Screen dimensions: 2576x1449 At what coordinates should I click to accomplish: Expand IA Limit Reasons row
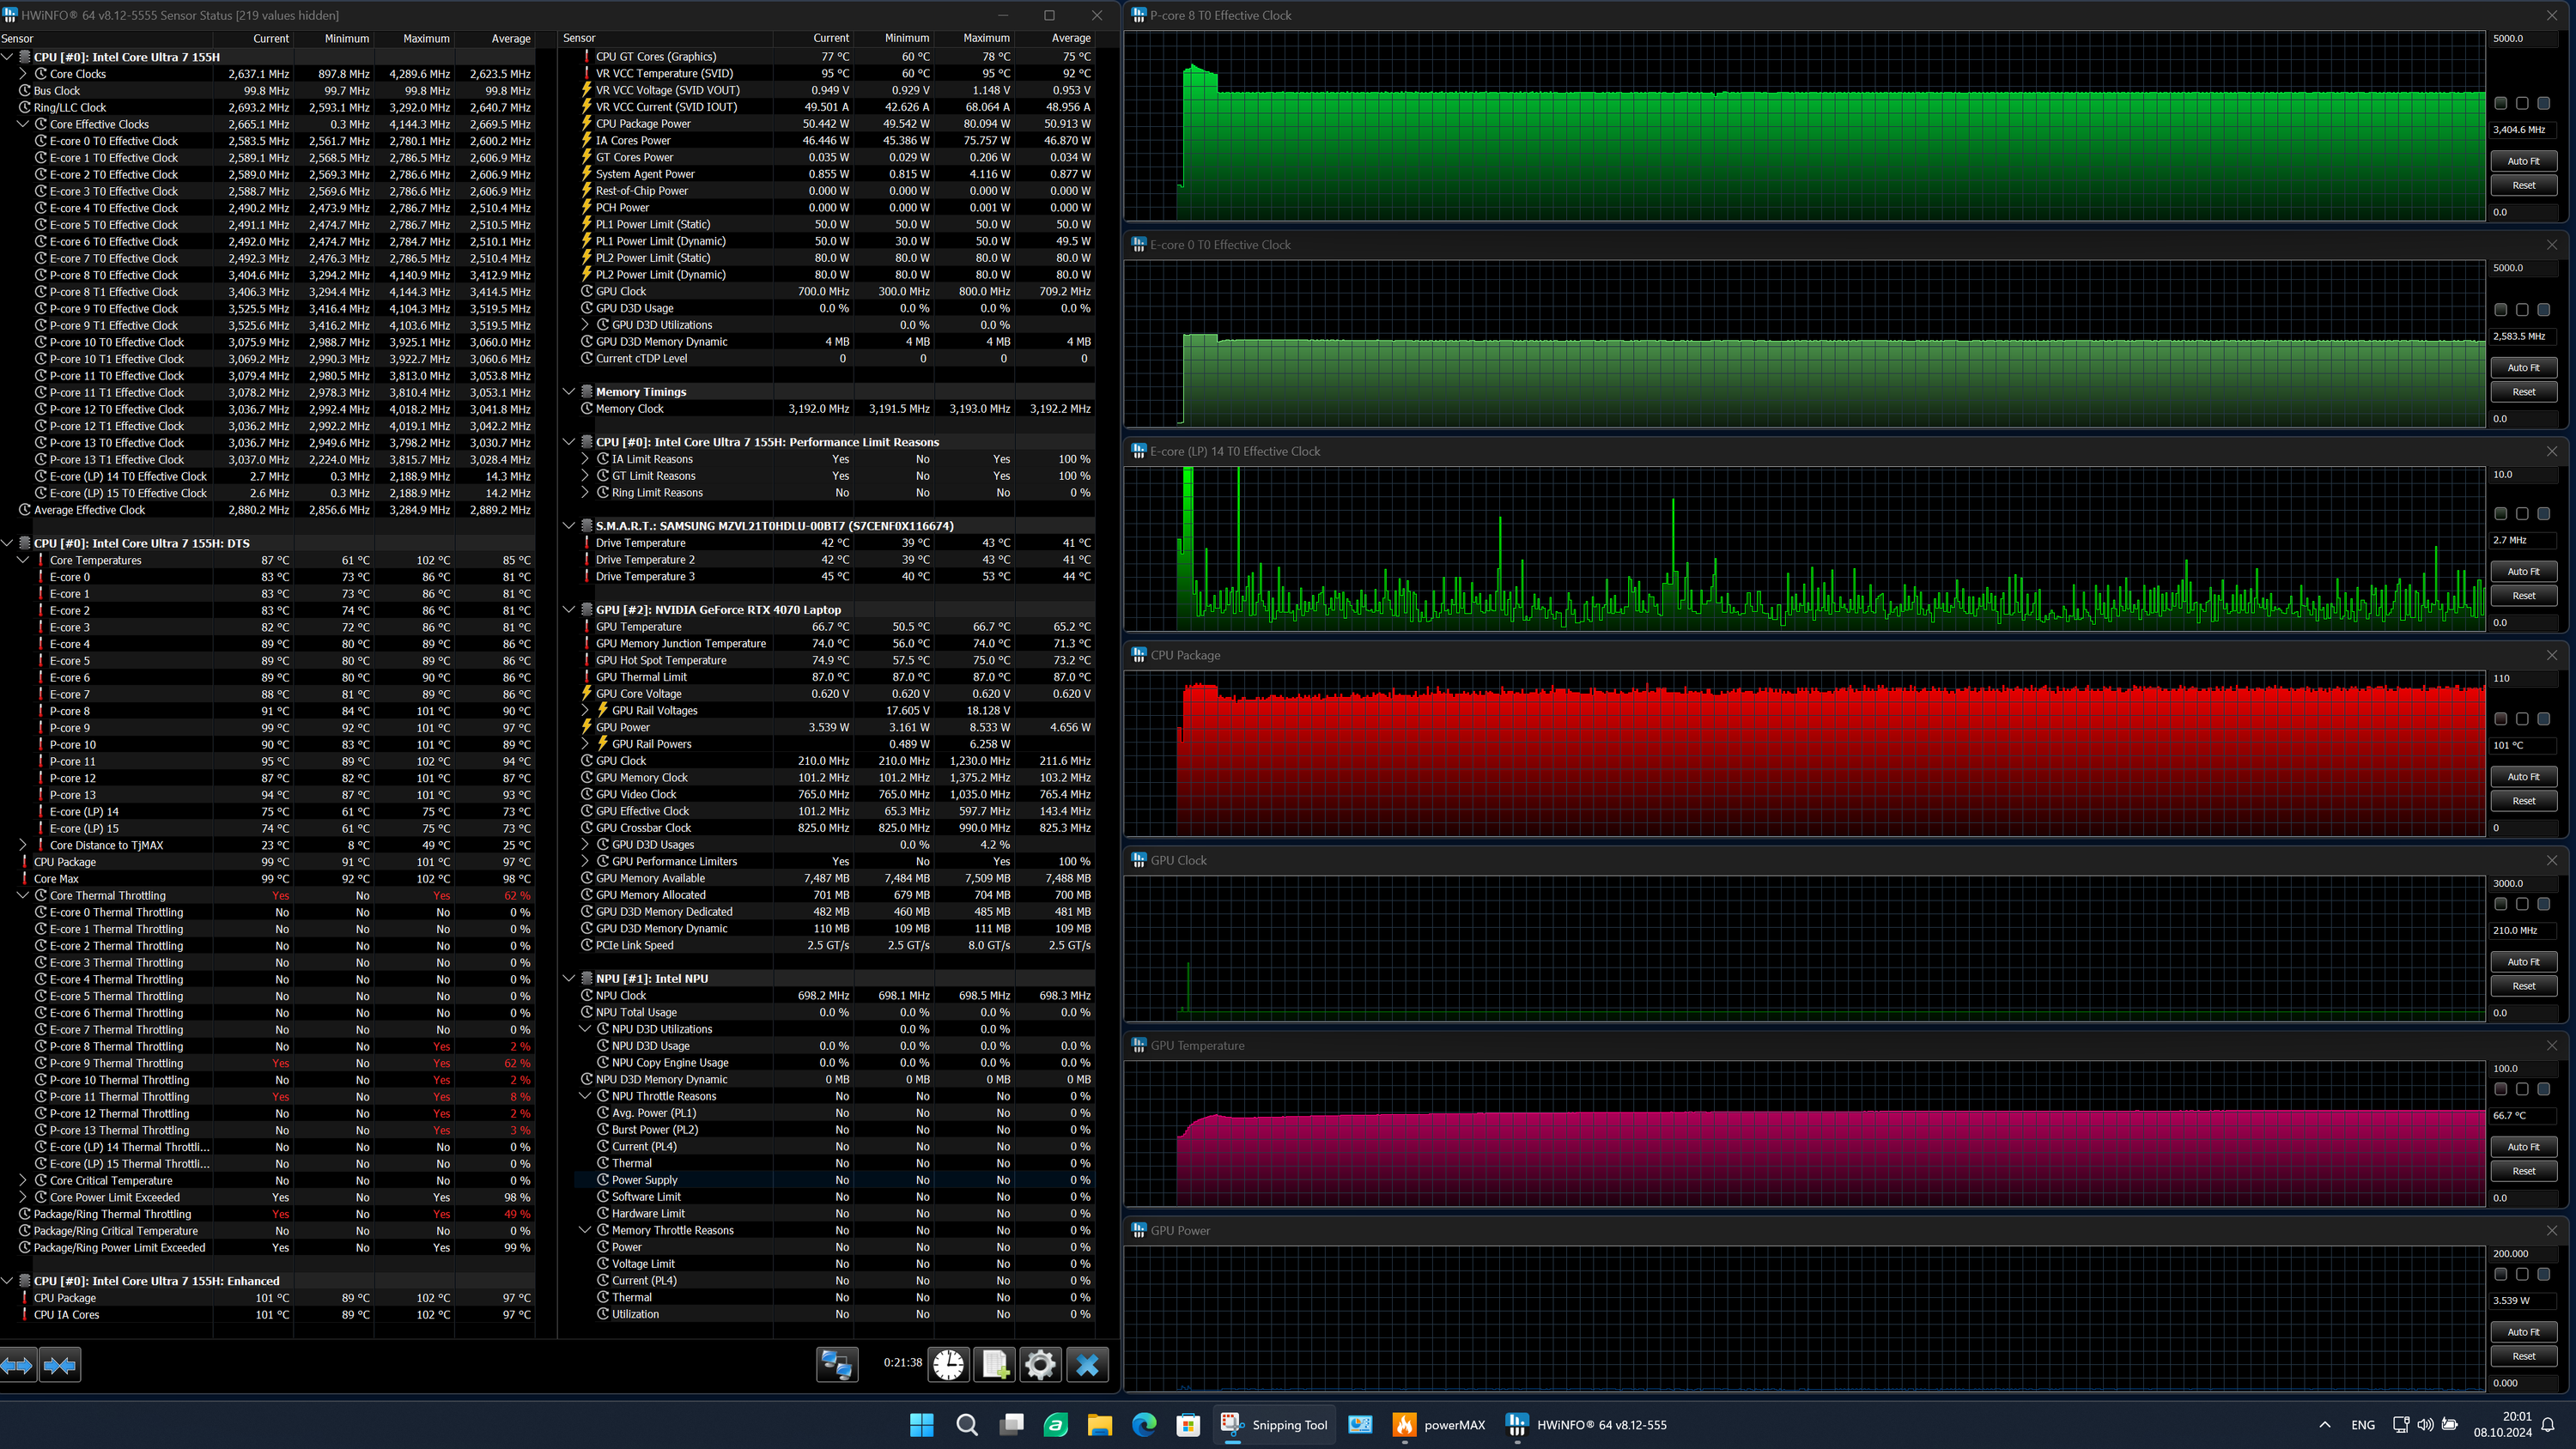(586, 459)
